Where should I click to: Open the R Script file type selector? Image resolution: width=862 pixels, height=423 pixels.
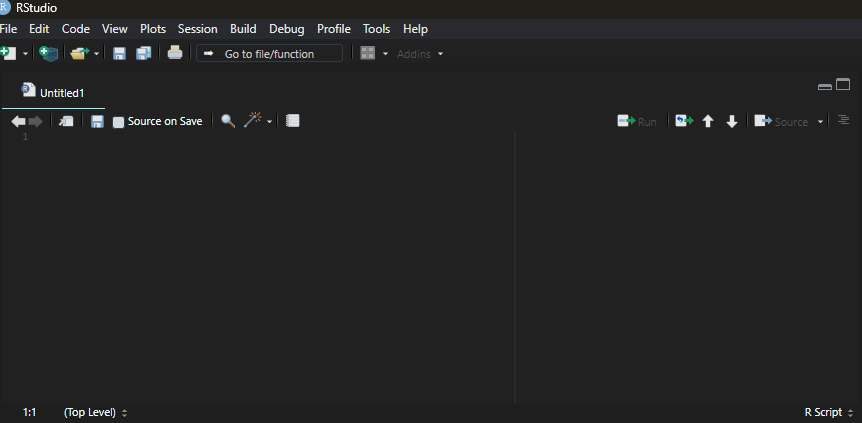click(x=828, y=412)
